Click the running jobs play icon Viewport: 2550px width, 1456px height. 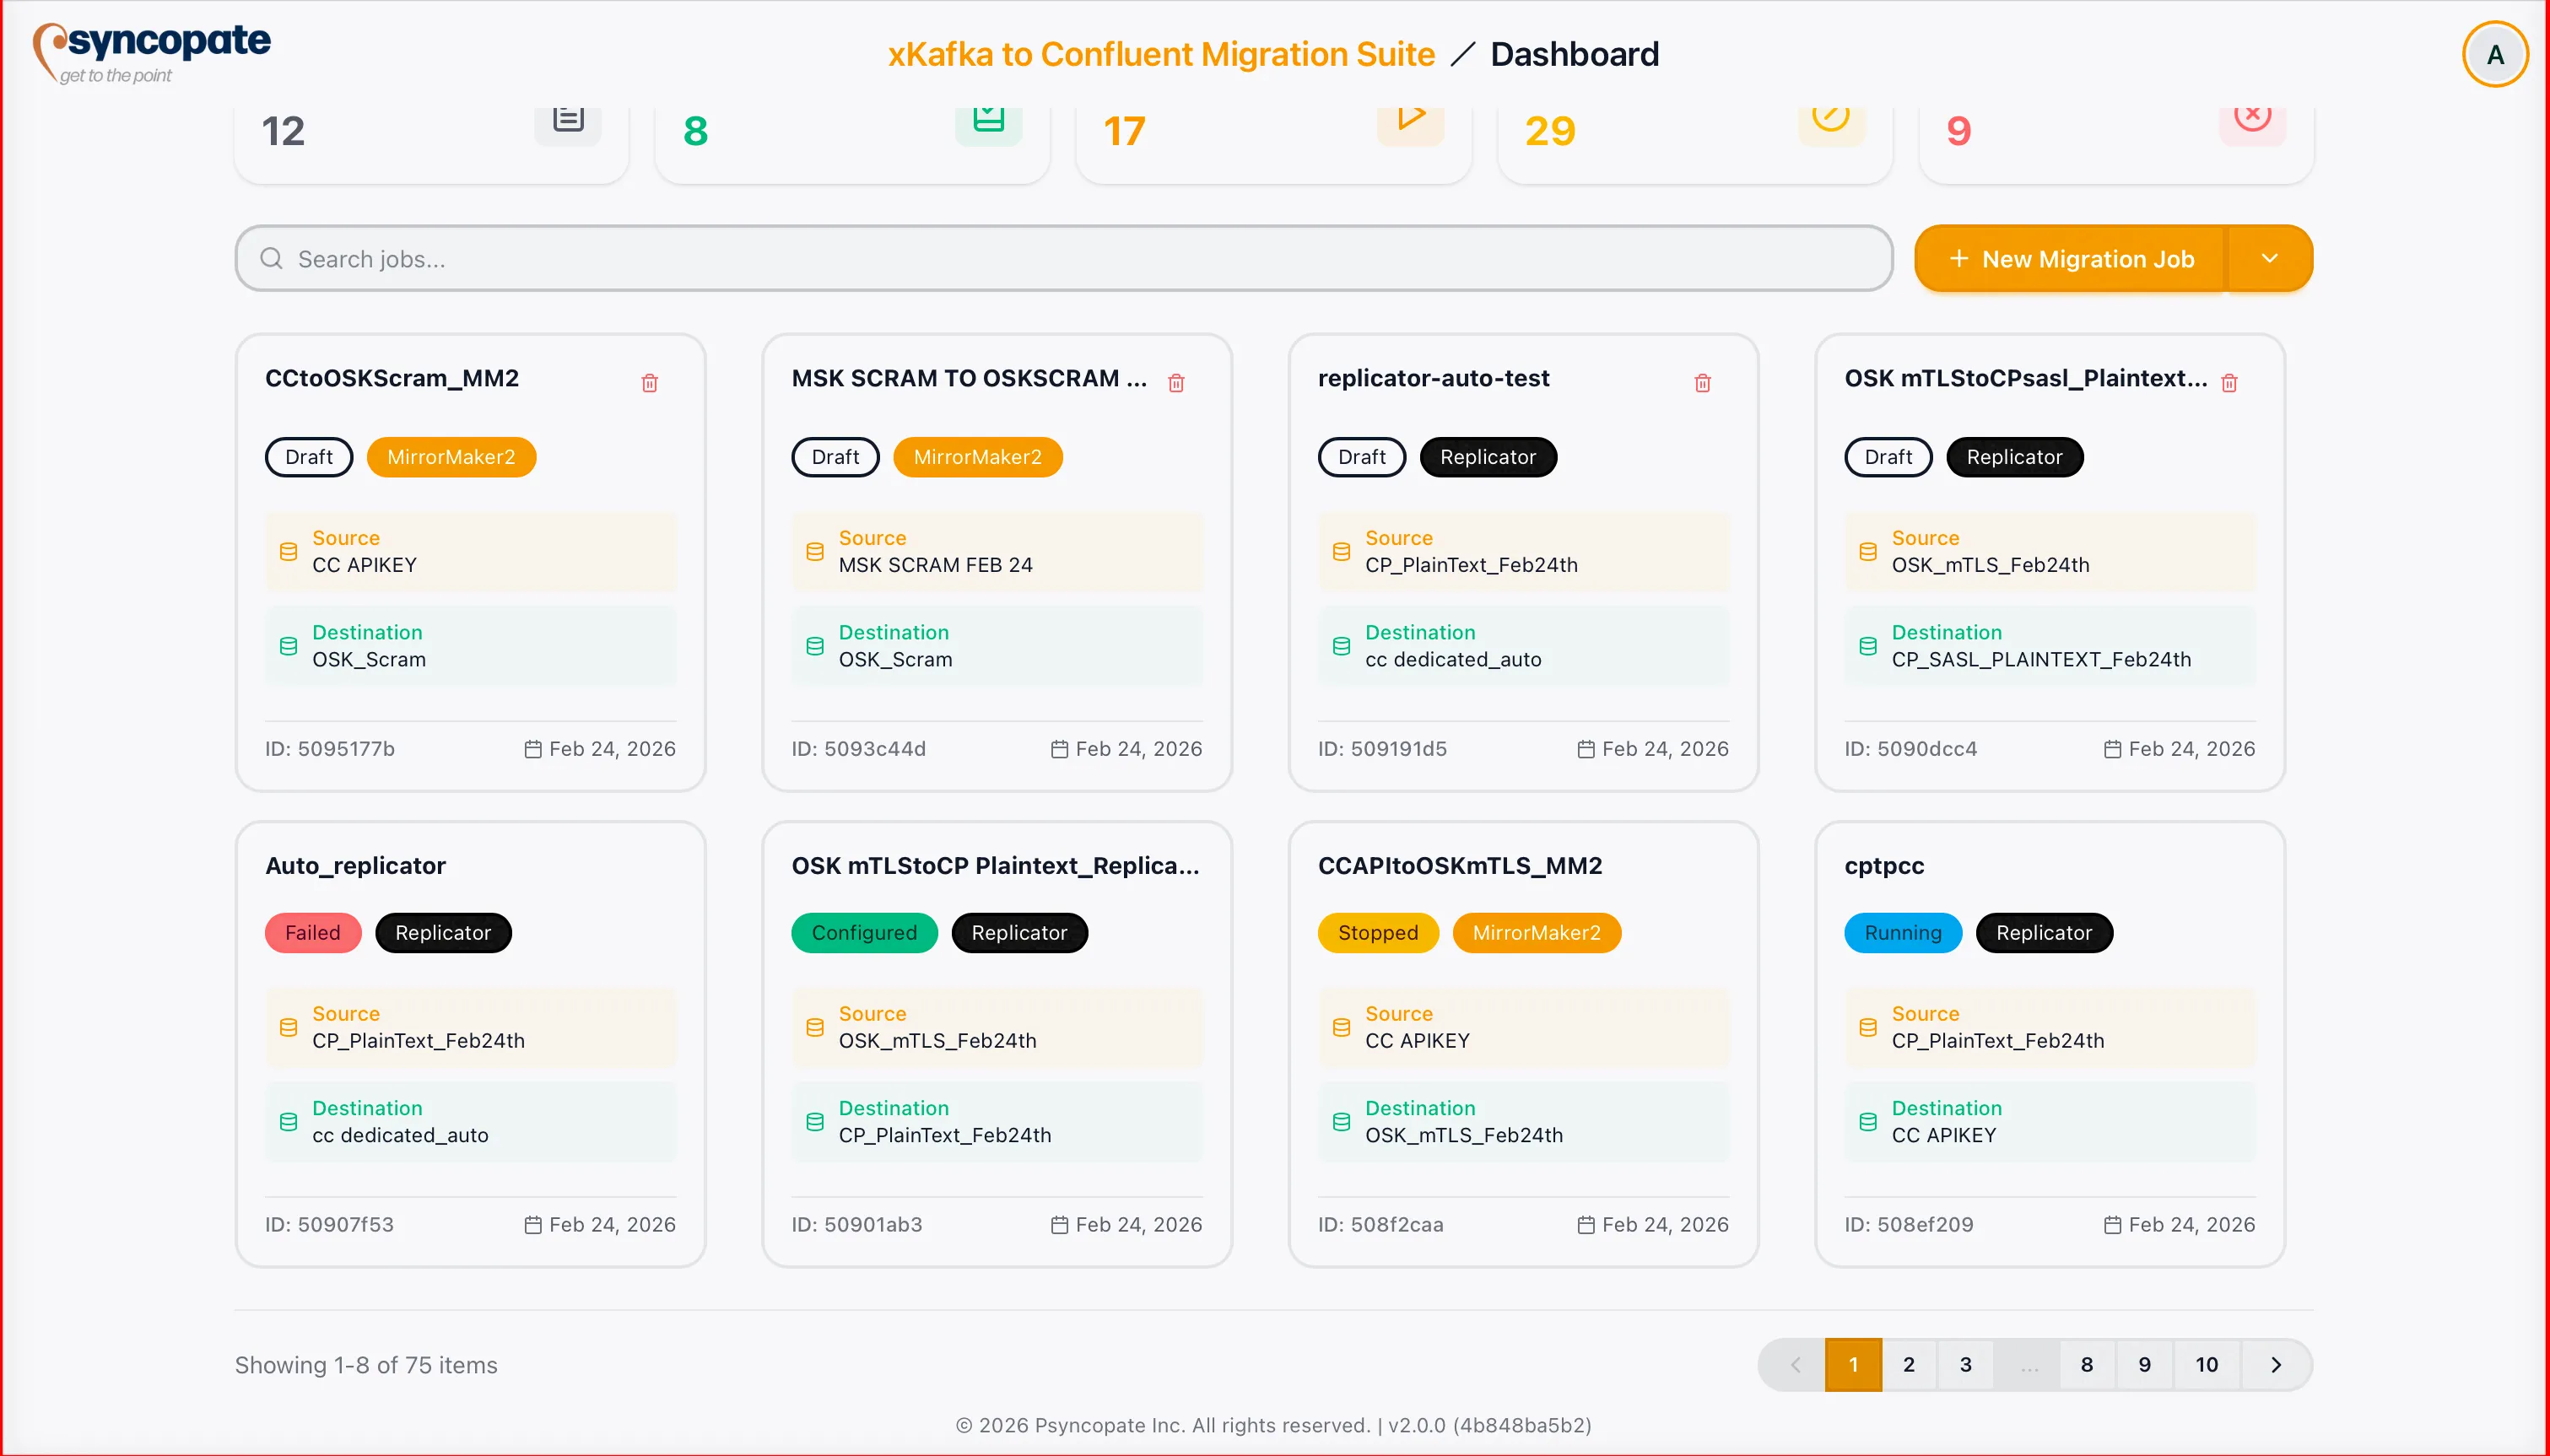tap(1410, 120)
